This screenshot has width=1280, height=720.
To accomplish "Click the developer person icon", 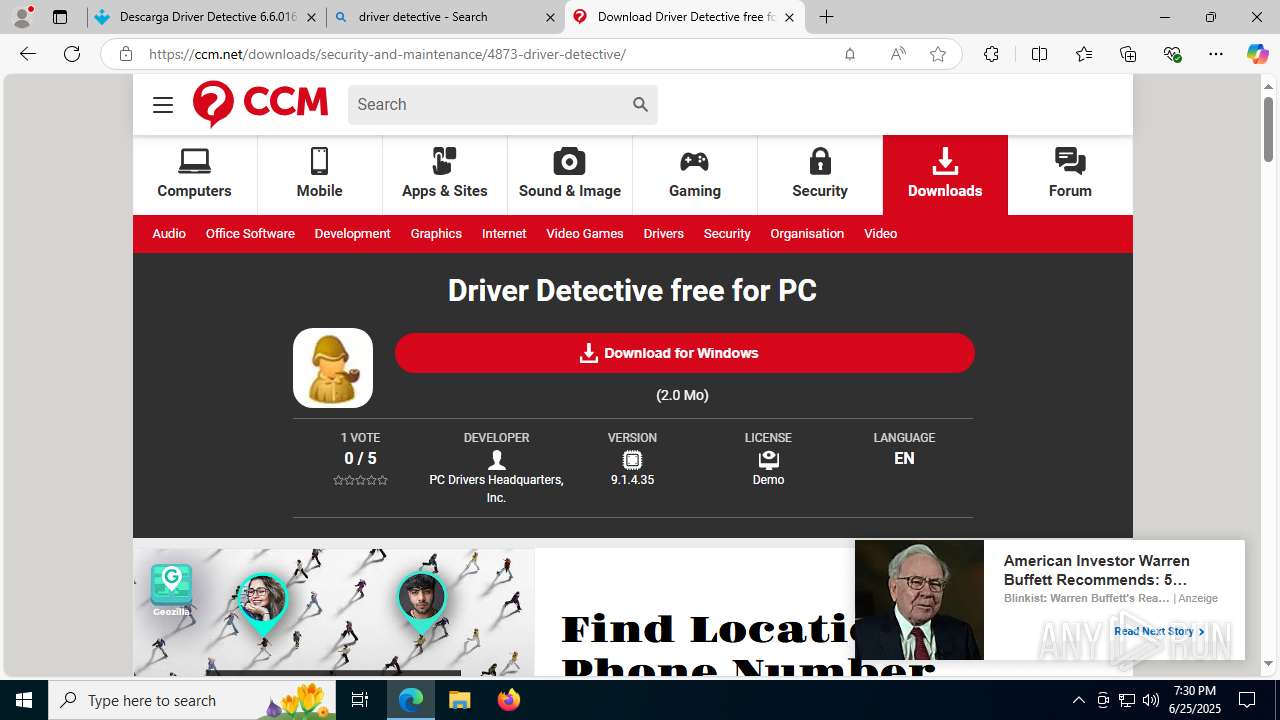I will click(x=496, y=460).
